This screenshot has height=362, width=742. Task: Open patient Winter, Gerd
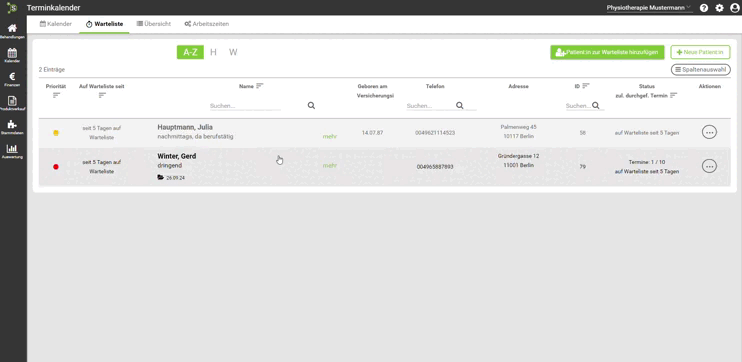point(177,156)
